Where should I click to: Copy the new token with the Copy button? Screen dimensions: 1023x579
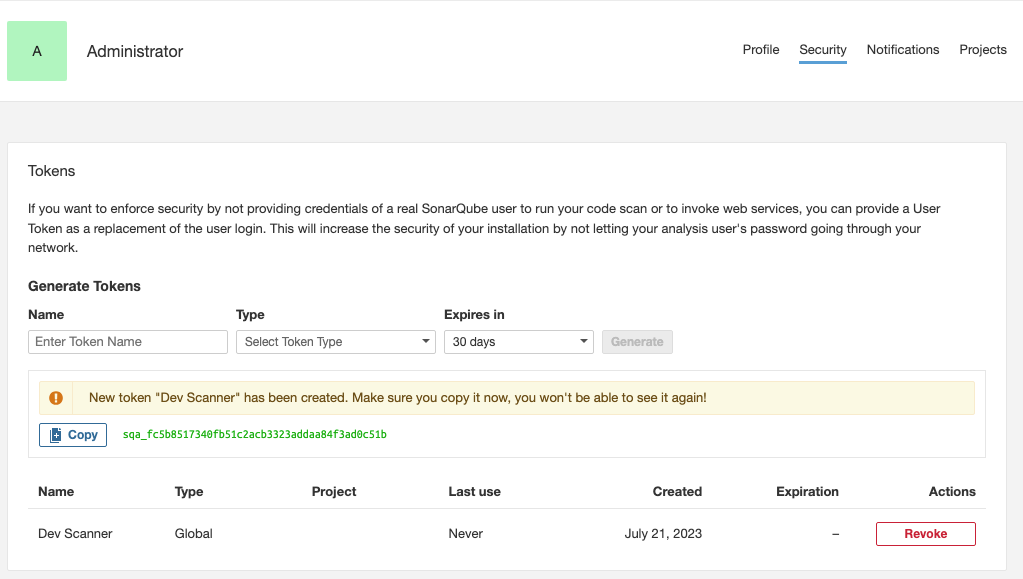coord(73,435)
